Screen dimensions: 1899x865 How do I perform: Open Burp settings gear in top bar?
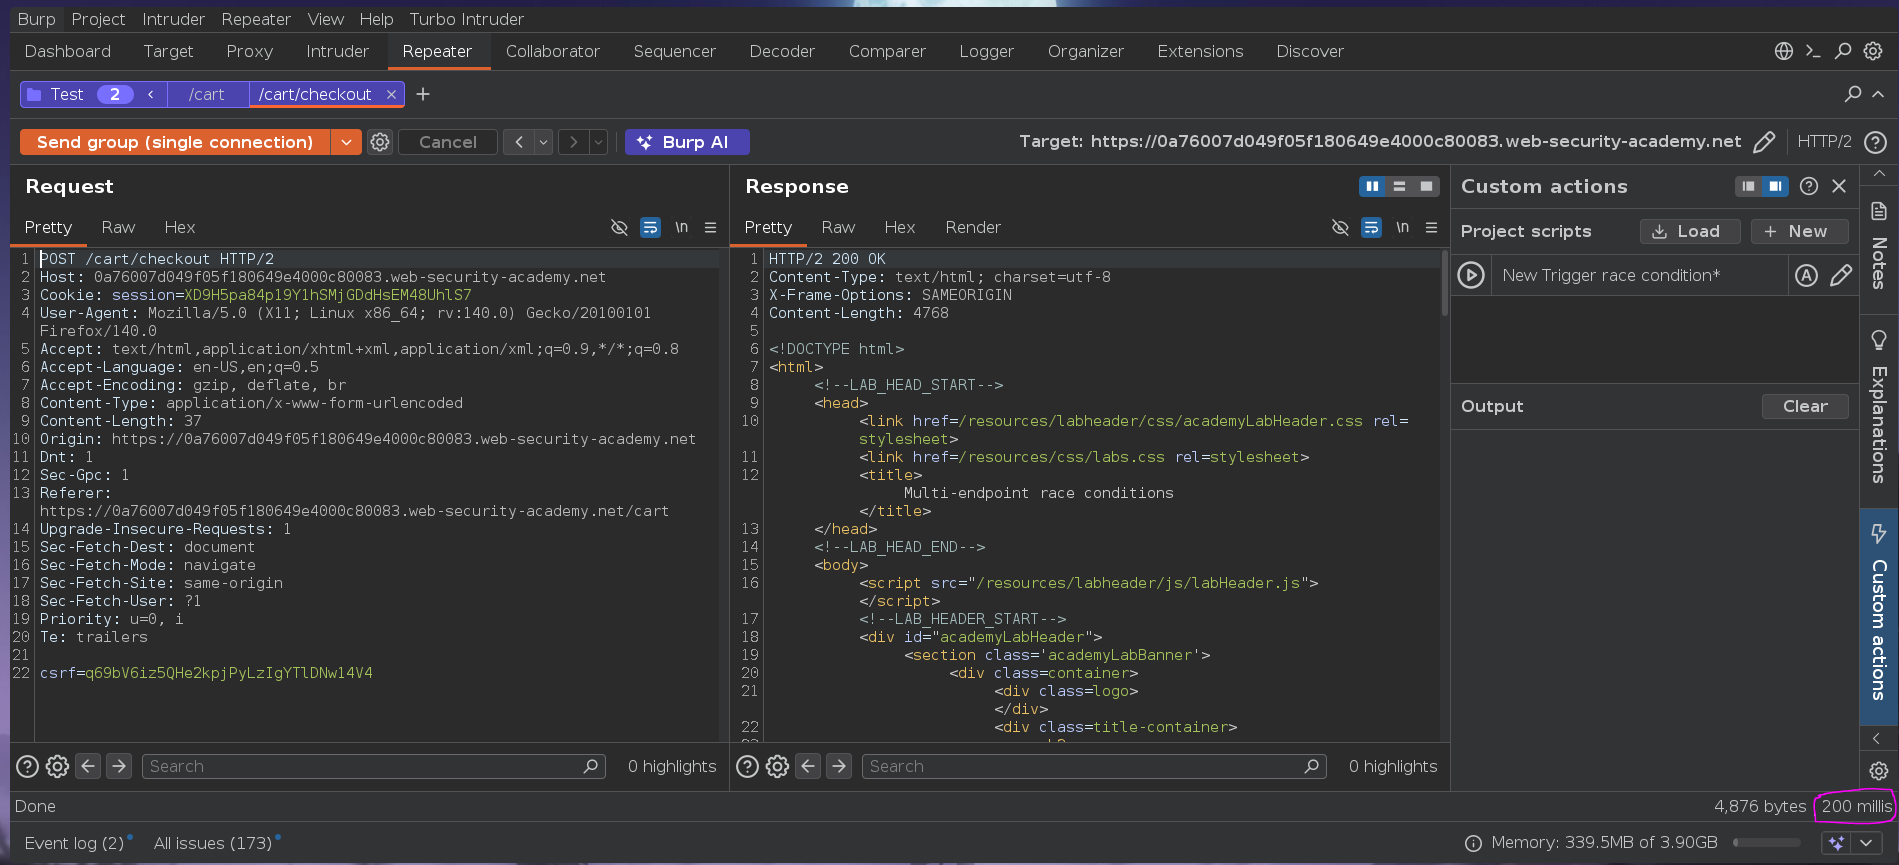tap(1873, 51)
